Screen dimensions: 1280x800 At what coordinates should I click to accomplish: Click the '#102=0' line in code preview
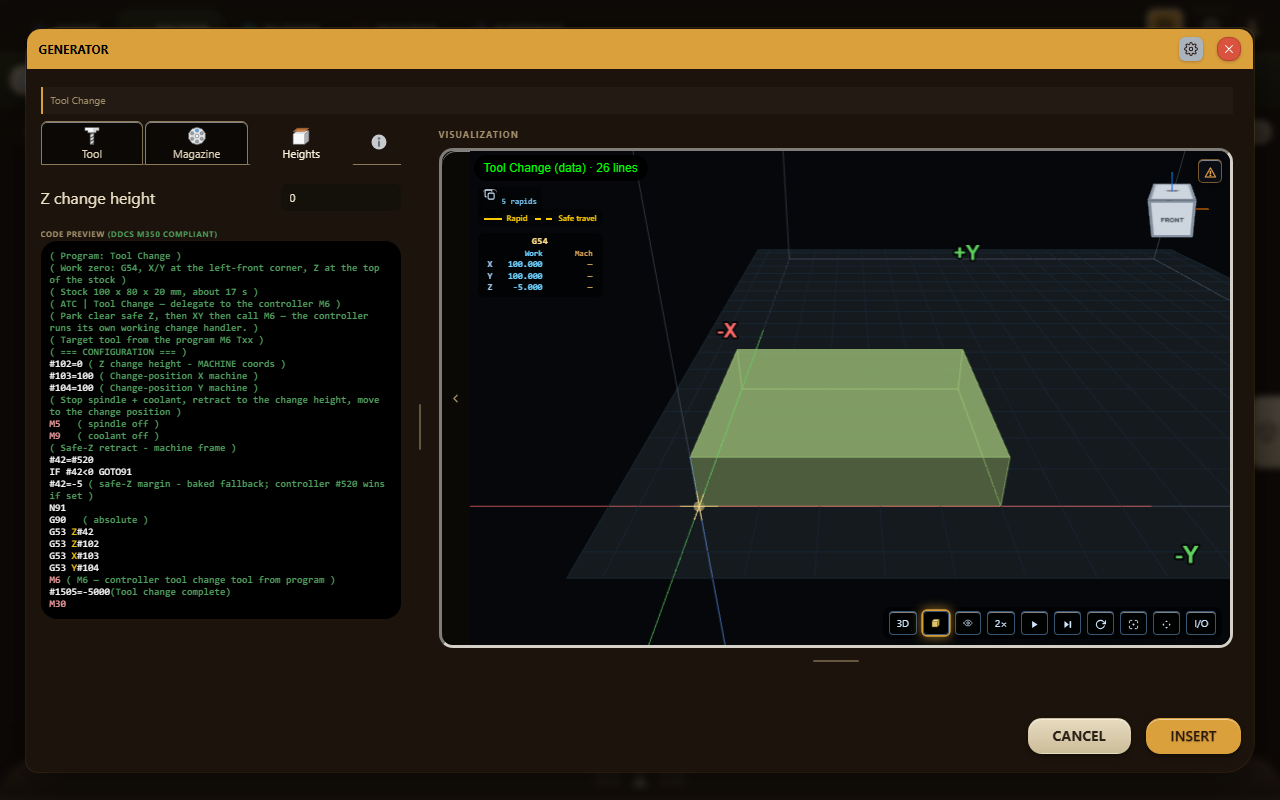click(167, 364)
